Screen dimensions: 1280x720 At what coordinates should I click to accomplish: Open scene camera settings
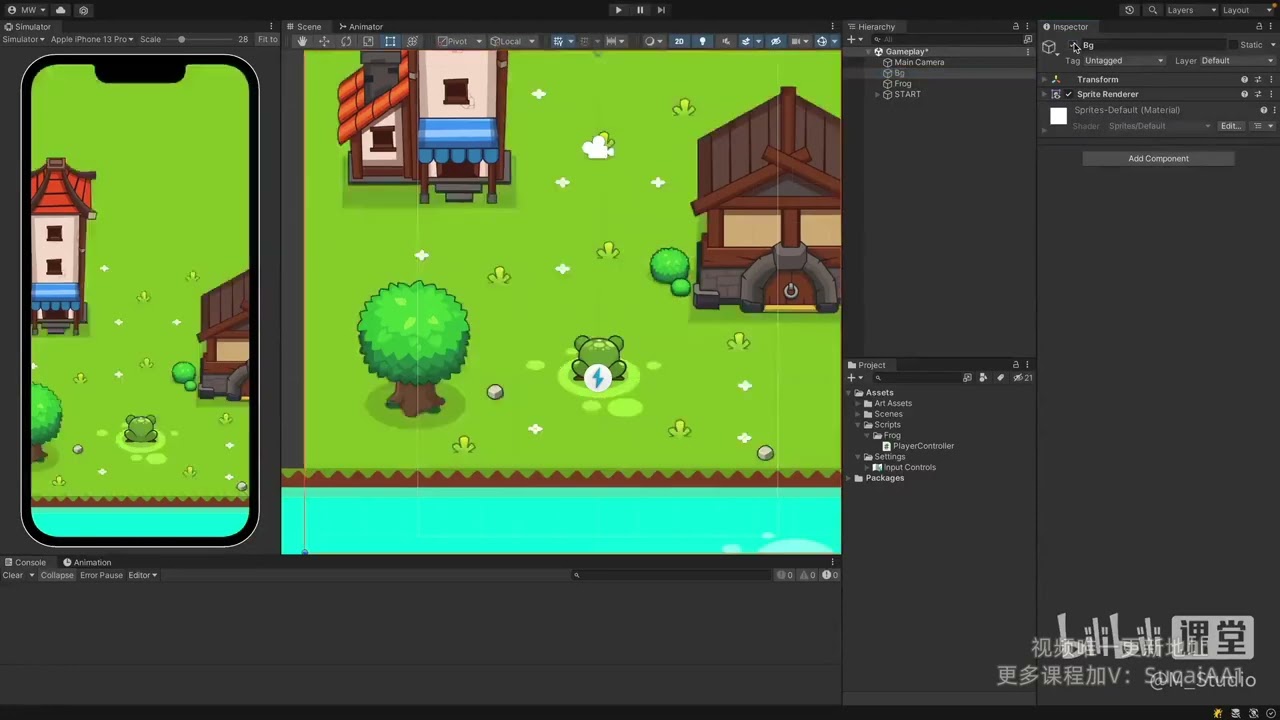coord(800,41)
